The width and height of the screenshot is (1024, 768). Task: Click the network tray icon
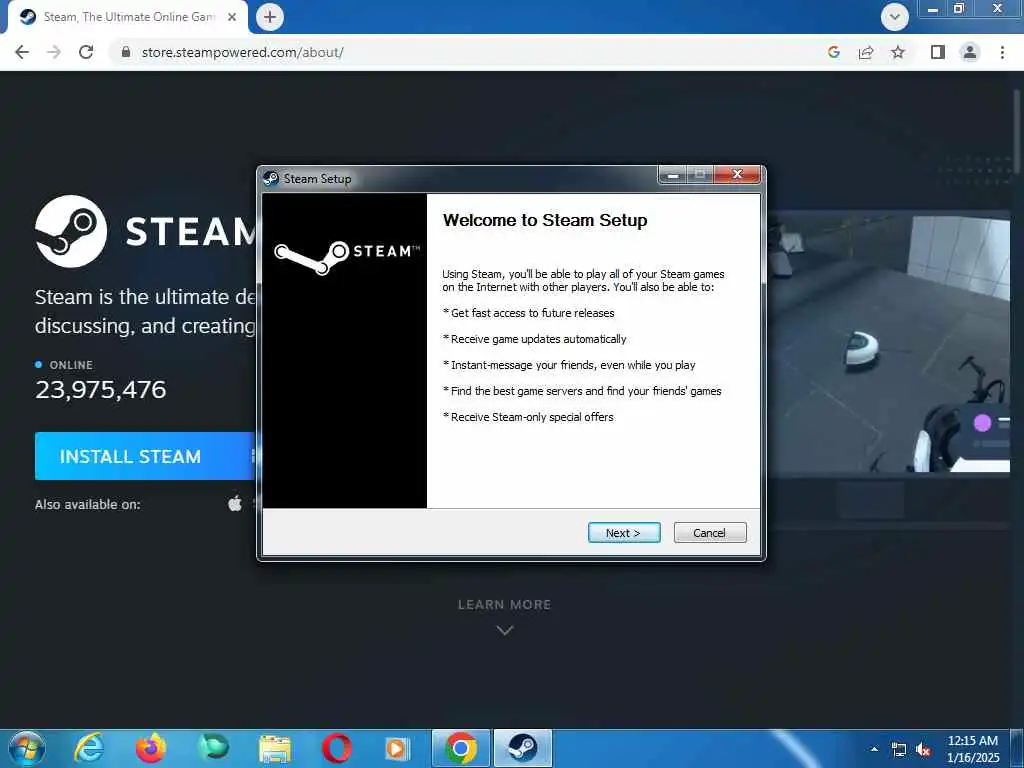899,750
